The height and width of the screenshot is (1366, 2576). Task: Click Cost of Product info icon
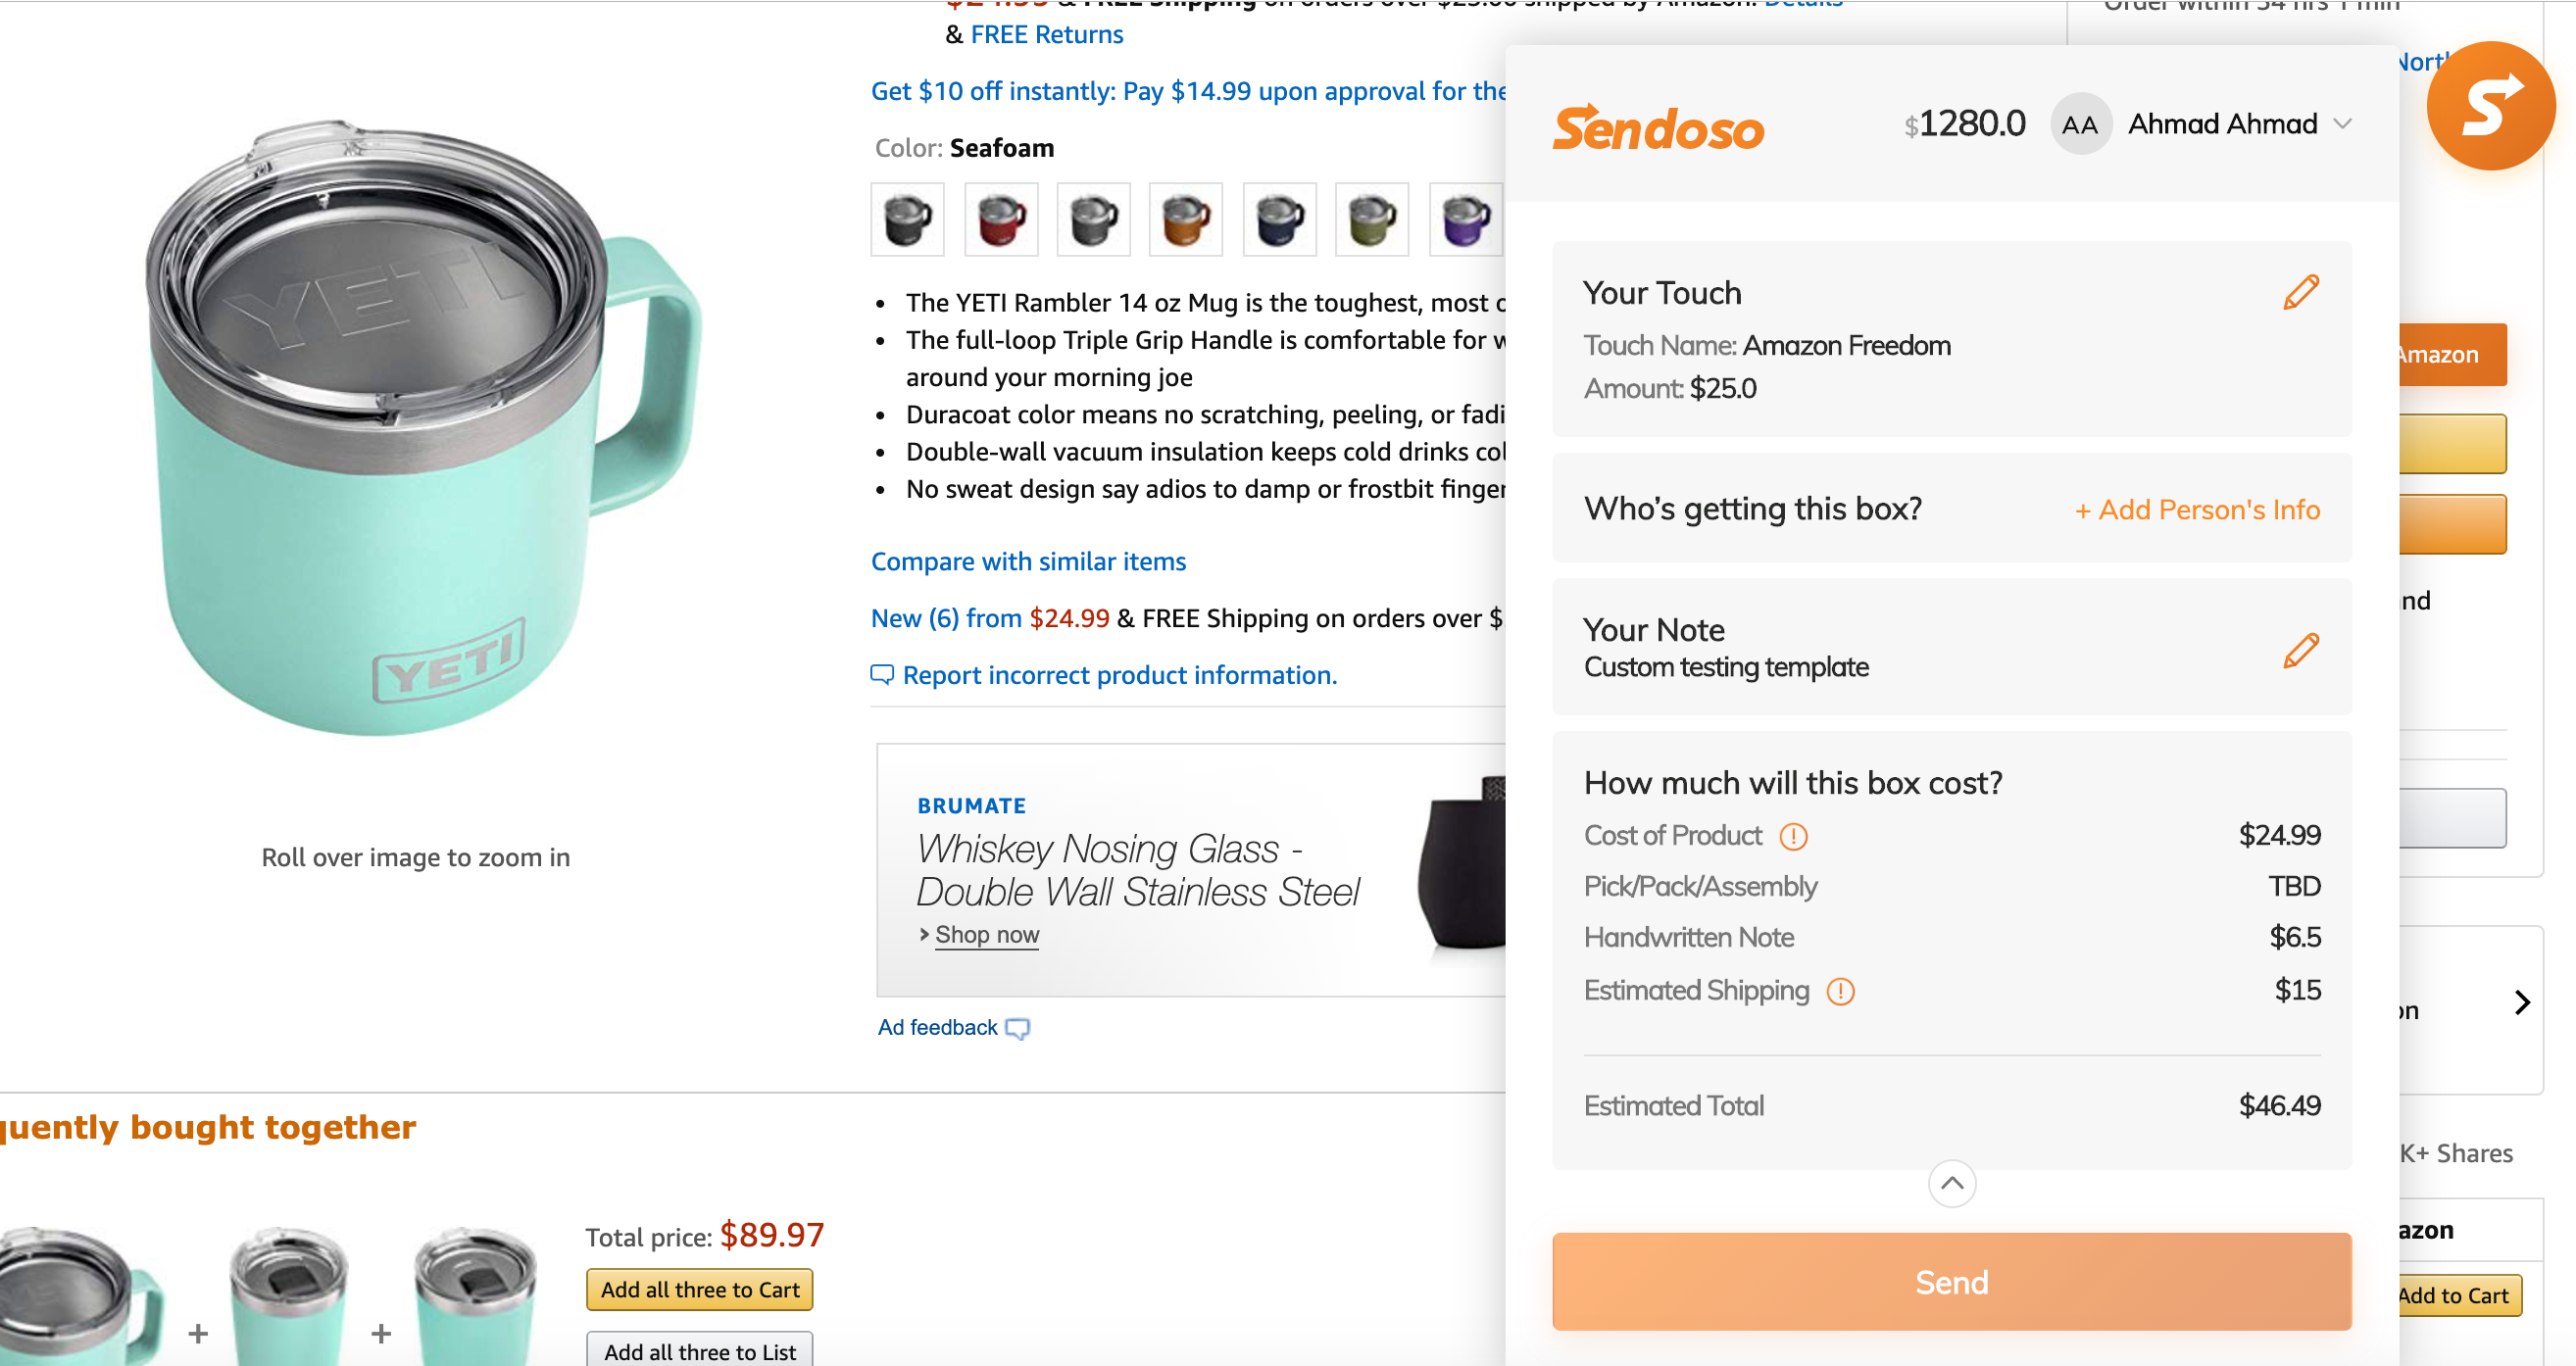(1793, 836)
